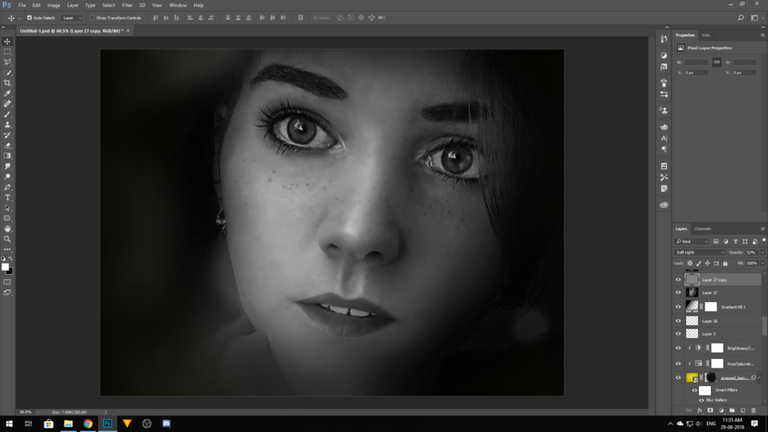
Task: Open the Auto-Select Layer dropdown
Action: (71, 18)
